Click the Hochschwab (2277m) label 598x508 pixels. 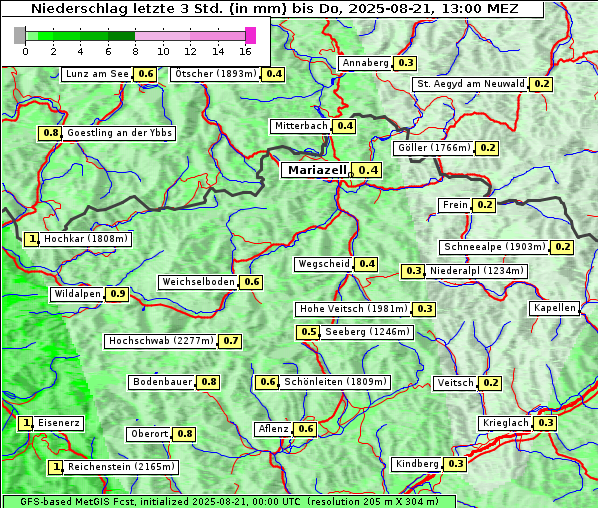coord(161,341)
